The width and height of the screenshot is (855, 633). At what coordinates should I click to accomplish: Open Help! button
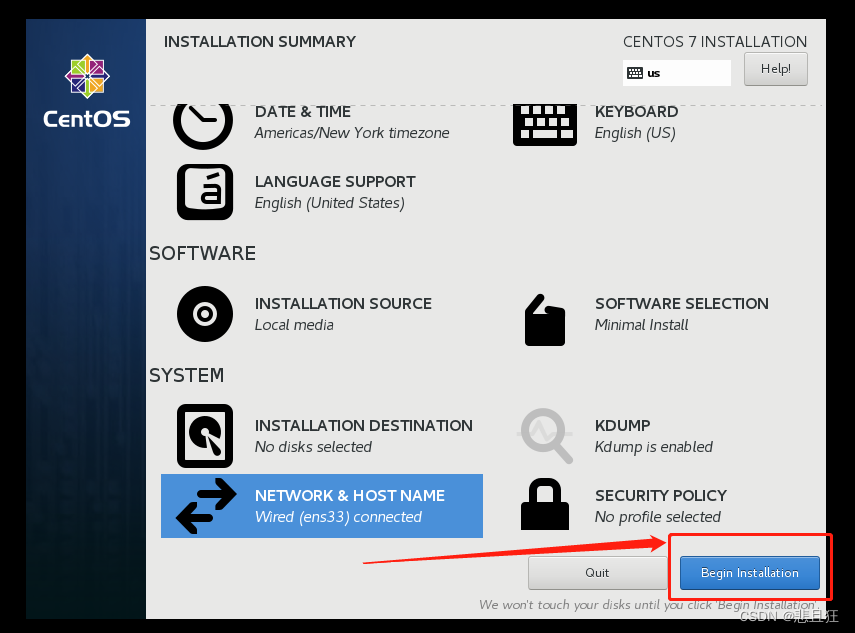[776, 69]
